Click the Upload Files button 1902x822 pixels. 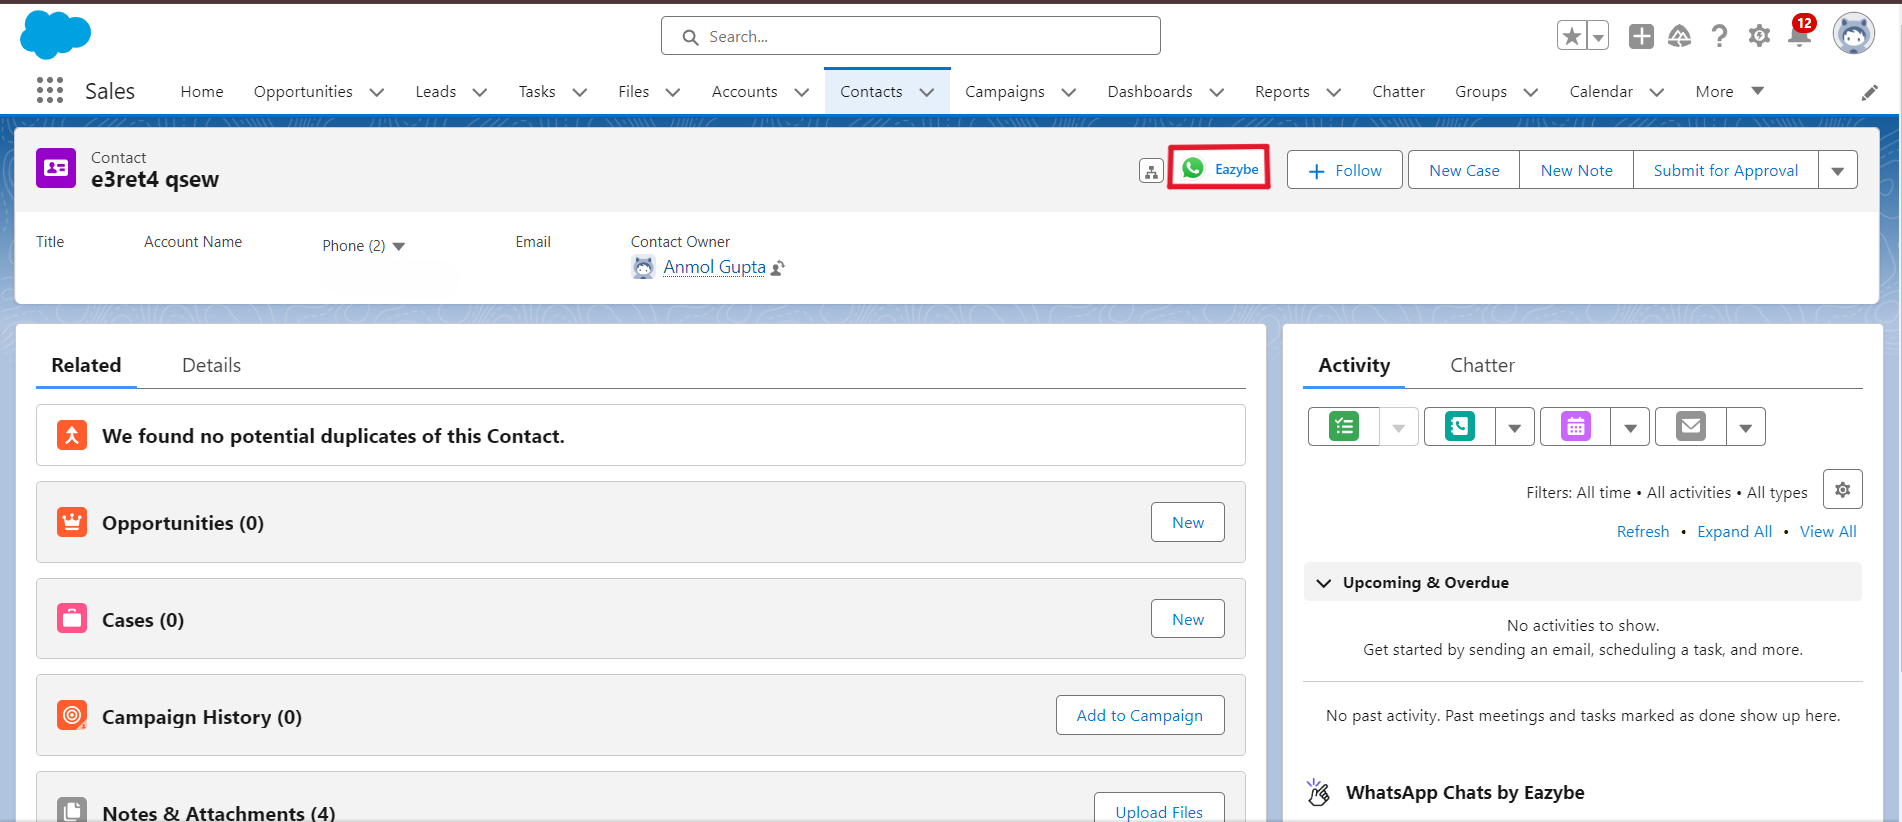pyautogui.click(x=1159, y=810)
